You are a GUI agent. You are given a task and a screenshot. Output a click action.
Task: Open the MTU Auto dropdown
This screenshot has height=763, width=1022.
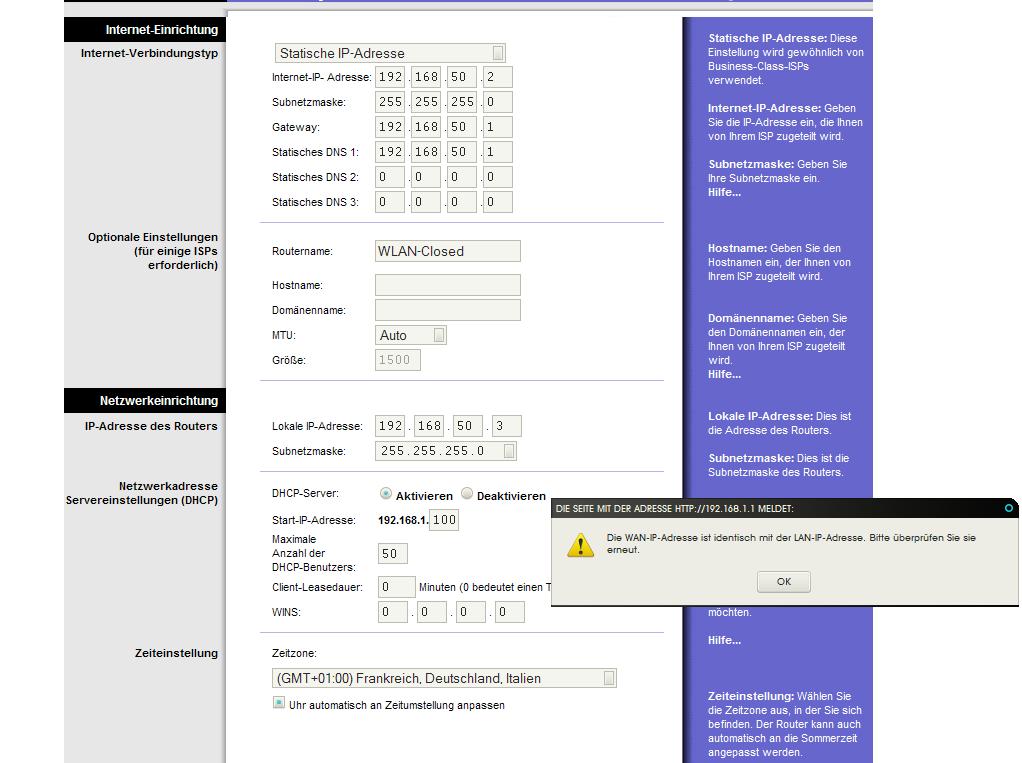(x=411, y=335)
